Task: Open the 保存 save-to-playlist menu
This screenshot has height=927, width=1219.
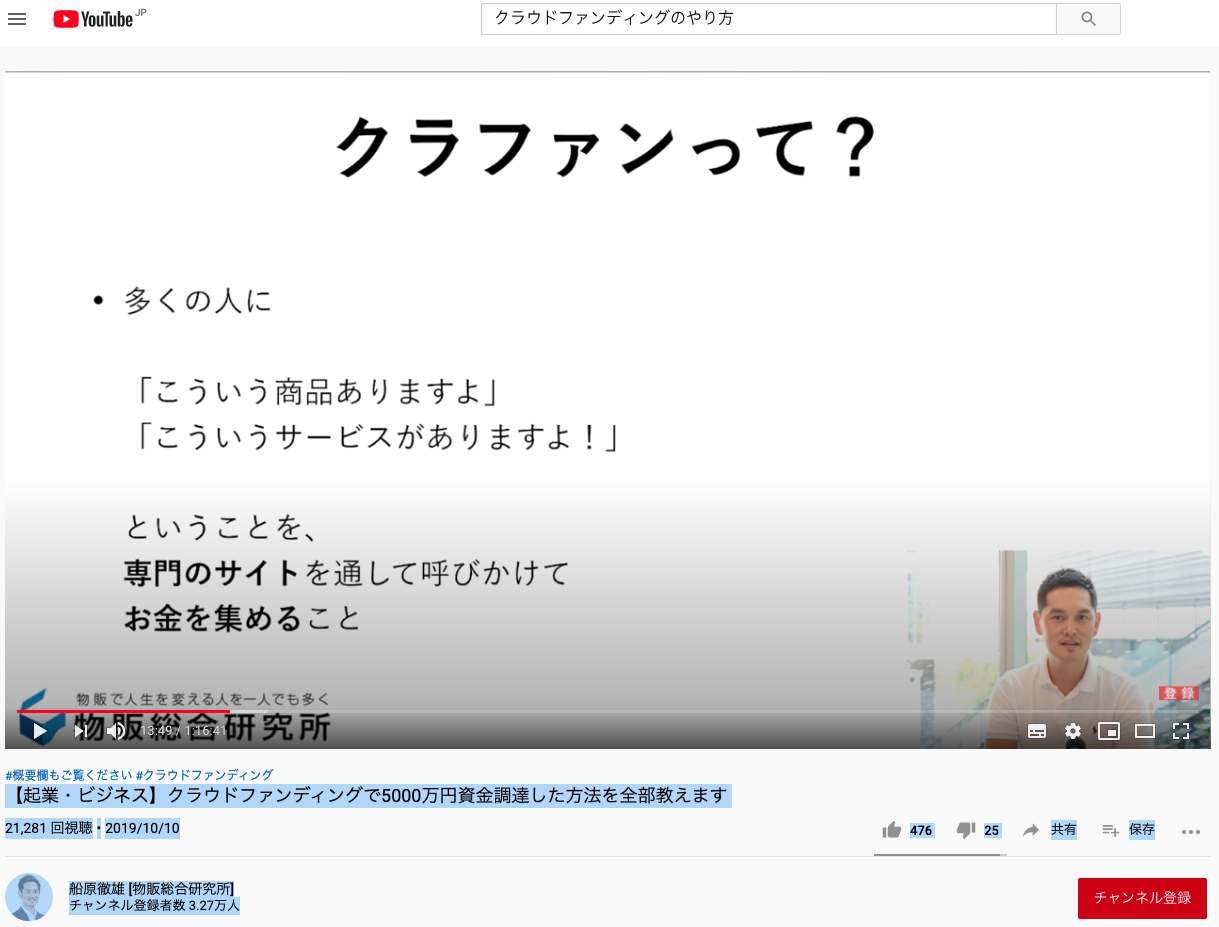Action: tap(1129, 830)
